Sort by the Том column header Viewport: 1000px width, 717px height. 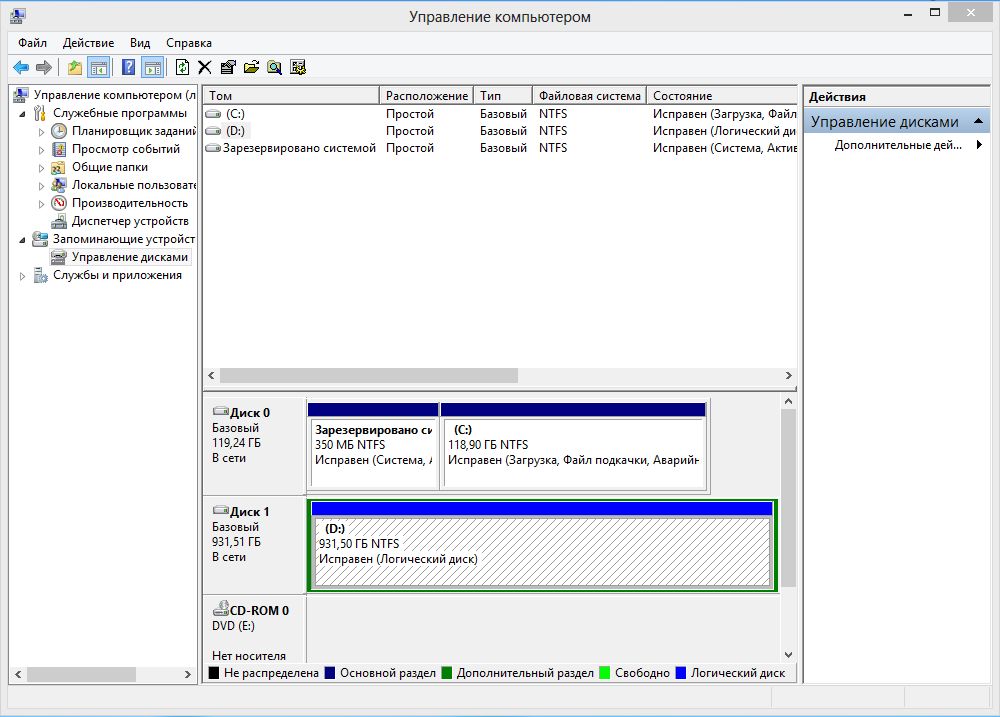point(291,95)
